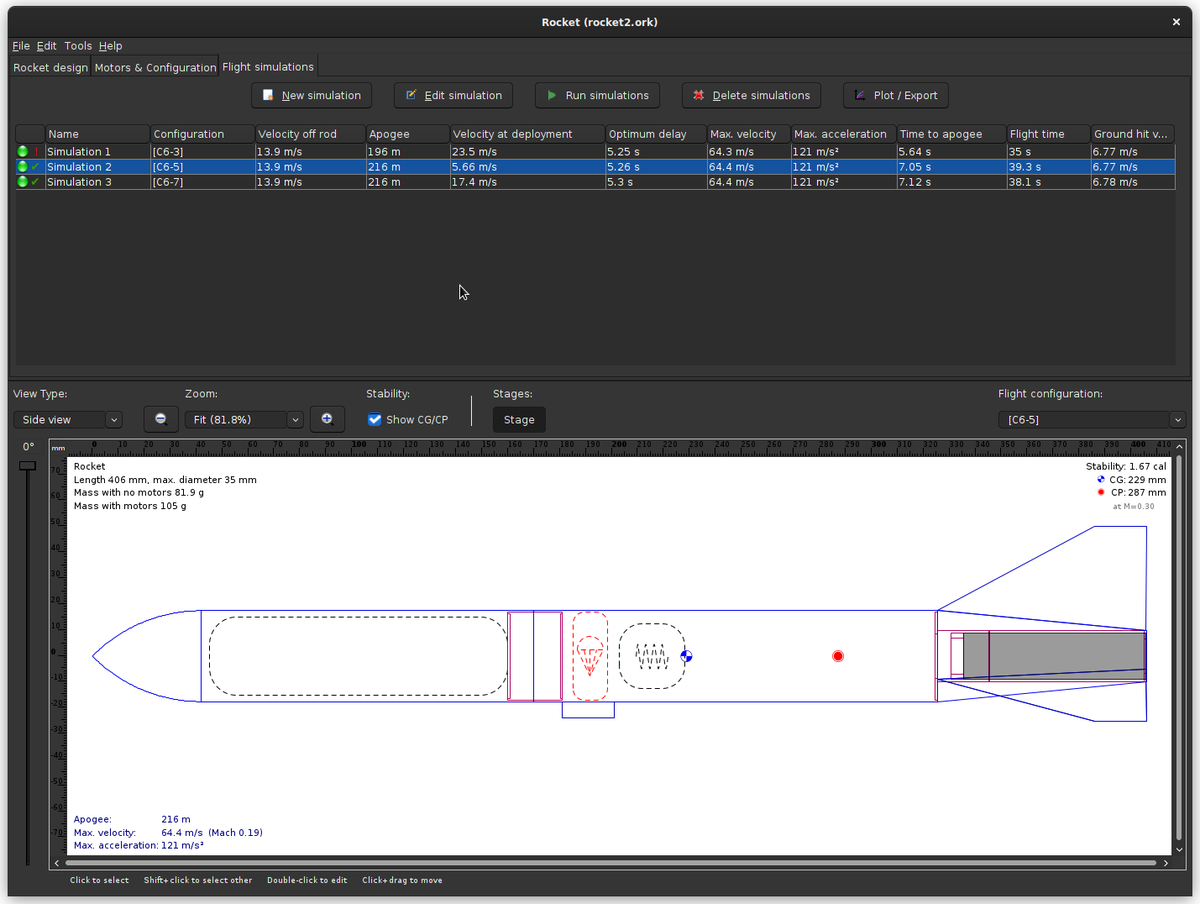1200x904 pixels.
Task: Open the Plot / Export dialog
Action: click(895, 95)
